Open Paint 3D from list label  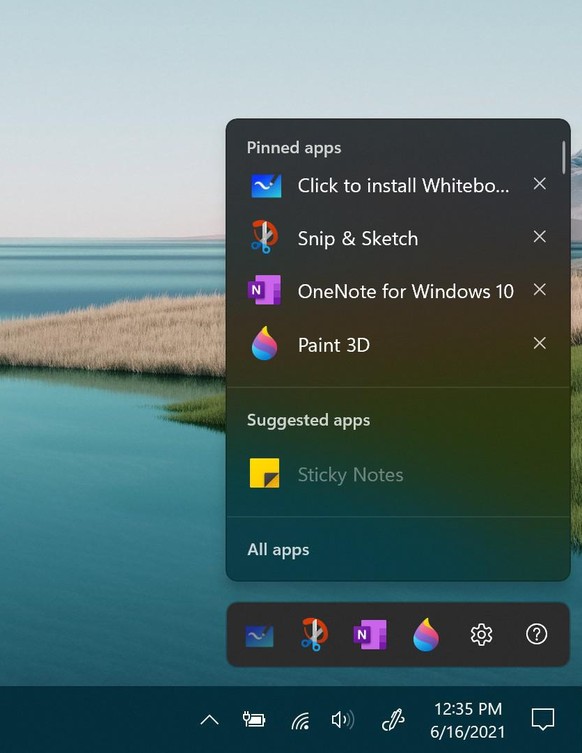click(334, 345)
